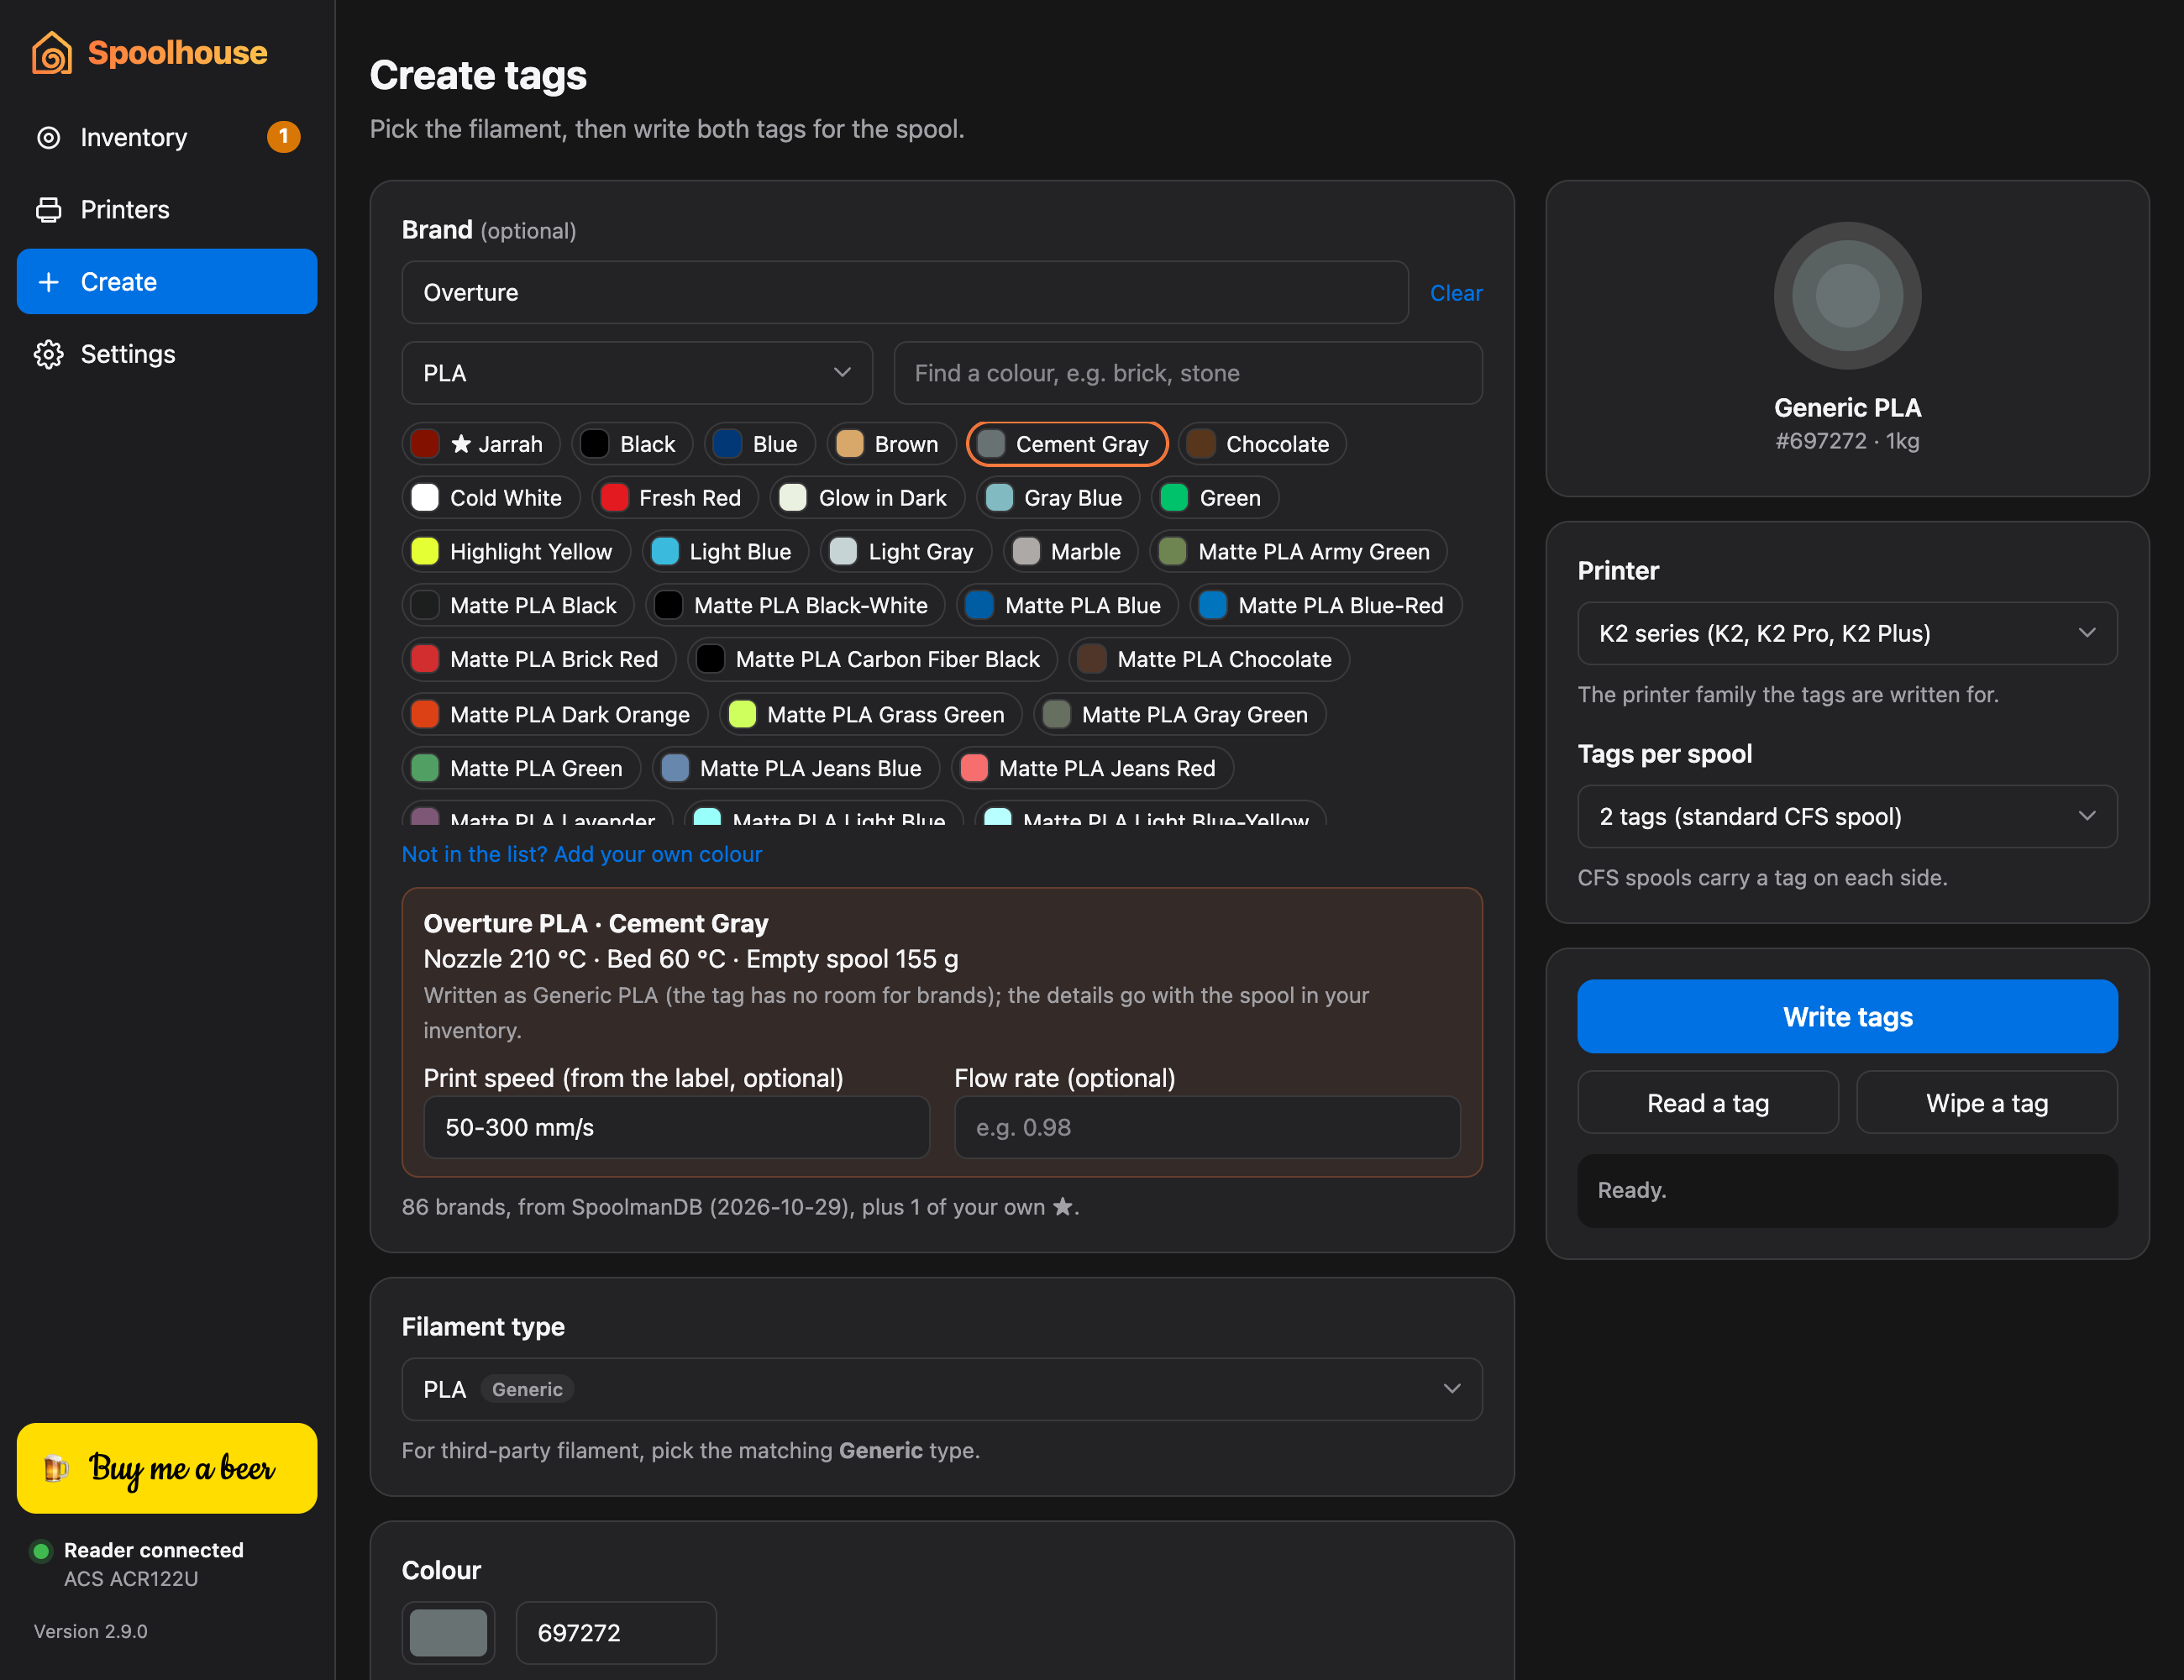
Task: Select the starred Jarrah colour chip
Action: [x=481, y=444]
